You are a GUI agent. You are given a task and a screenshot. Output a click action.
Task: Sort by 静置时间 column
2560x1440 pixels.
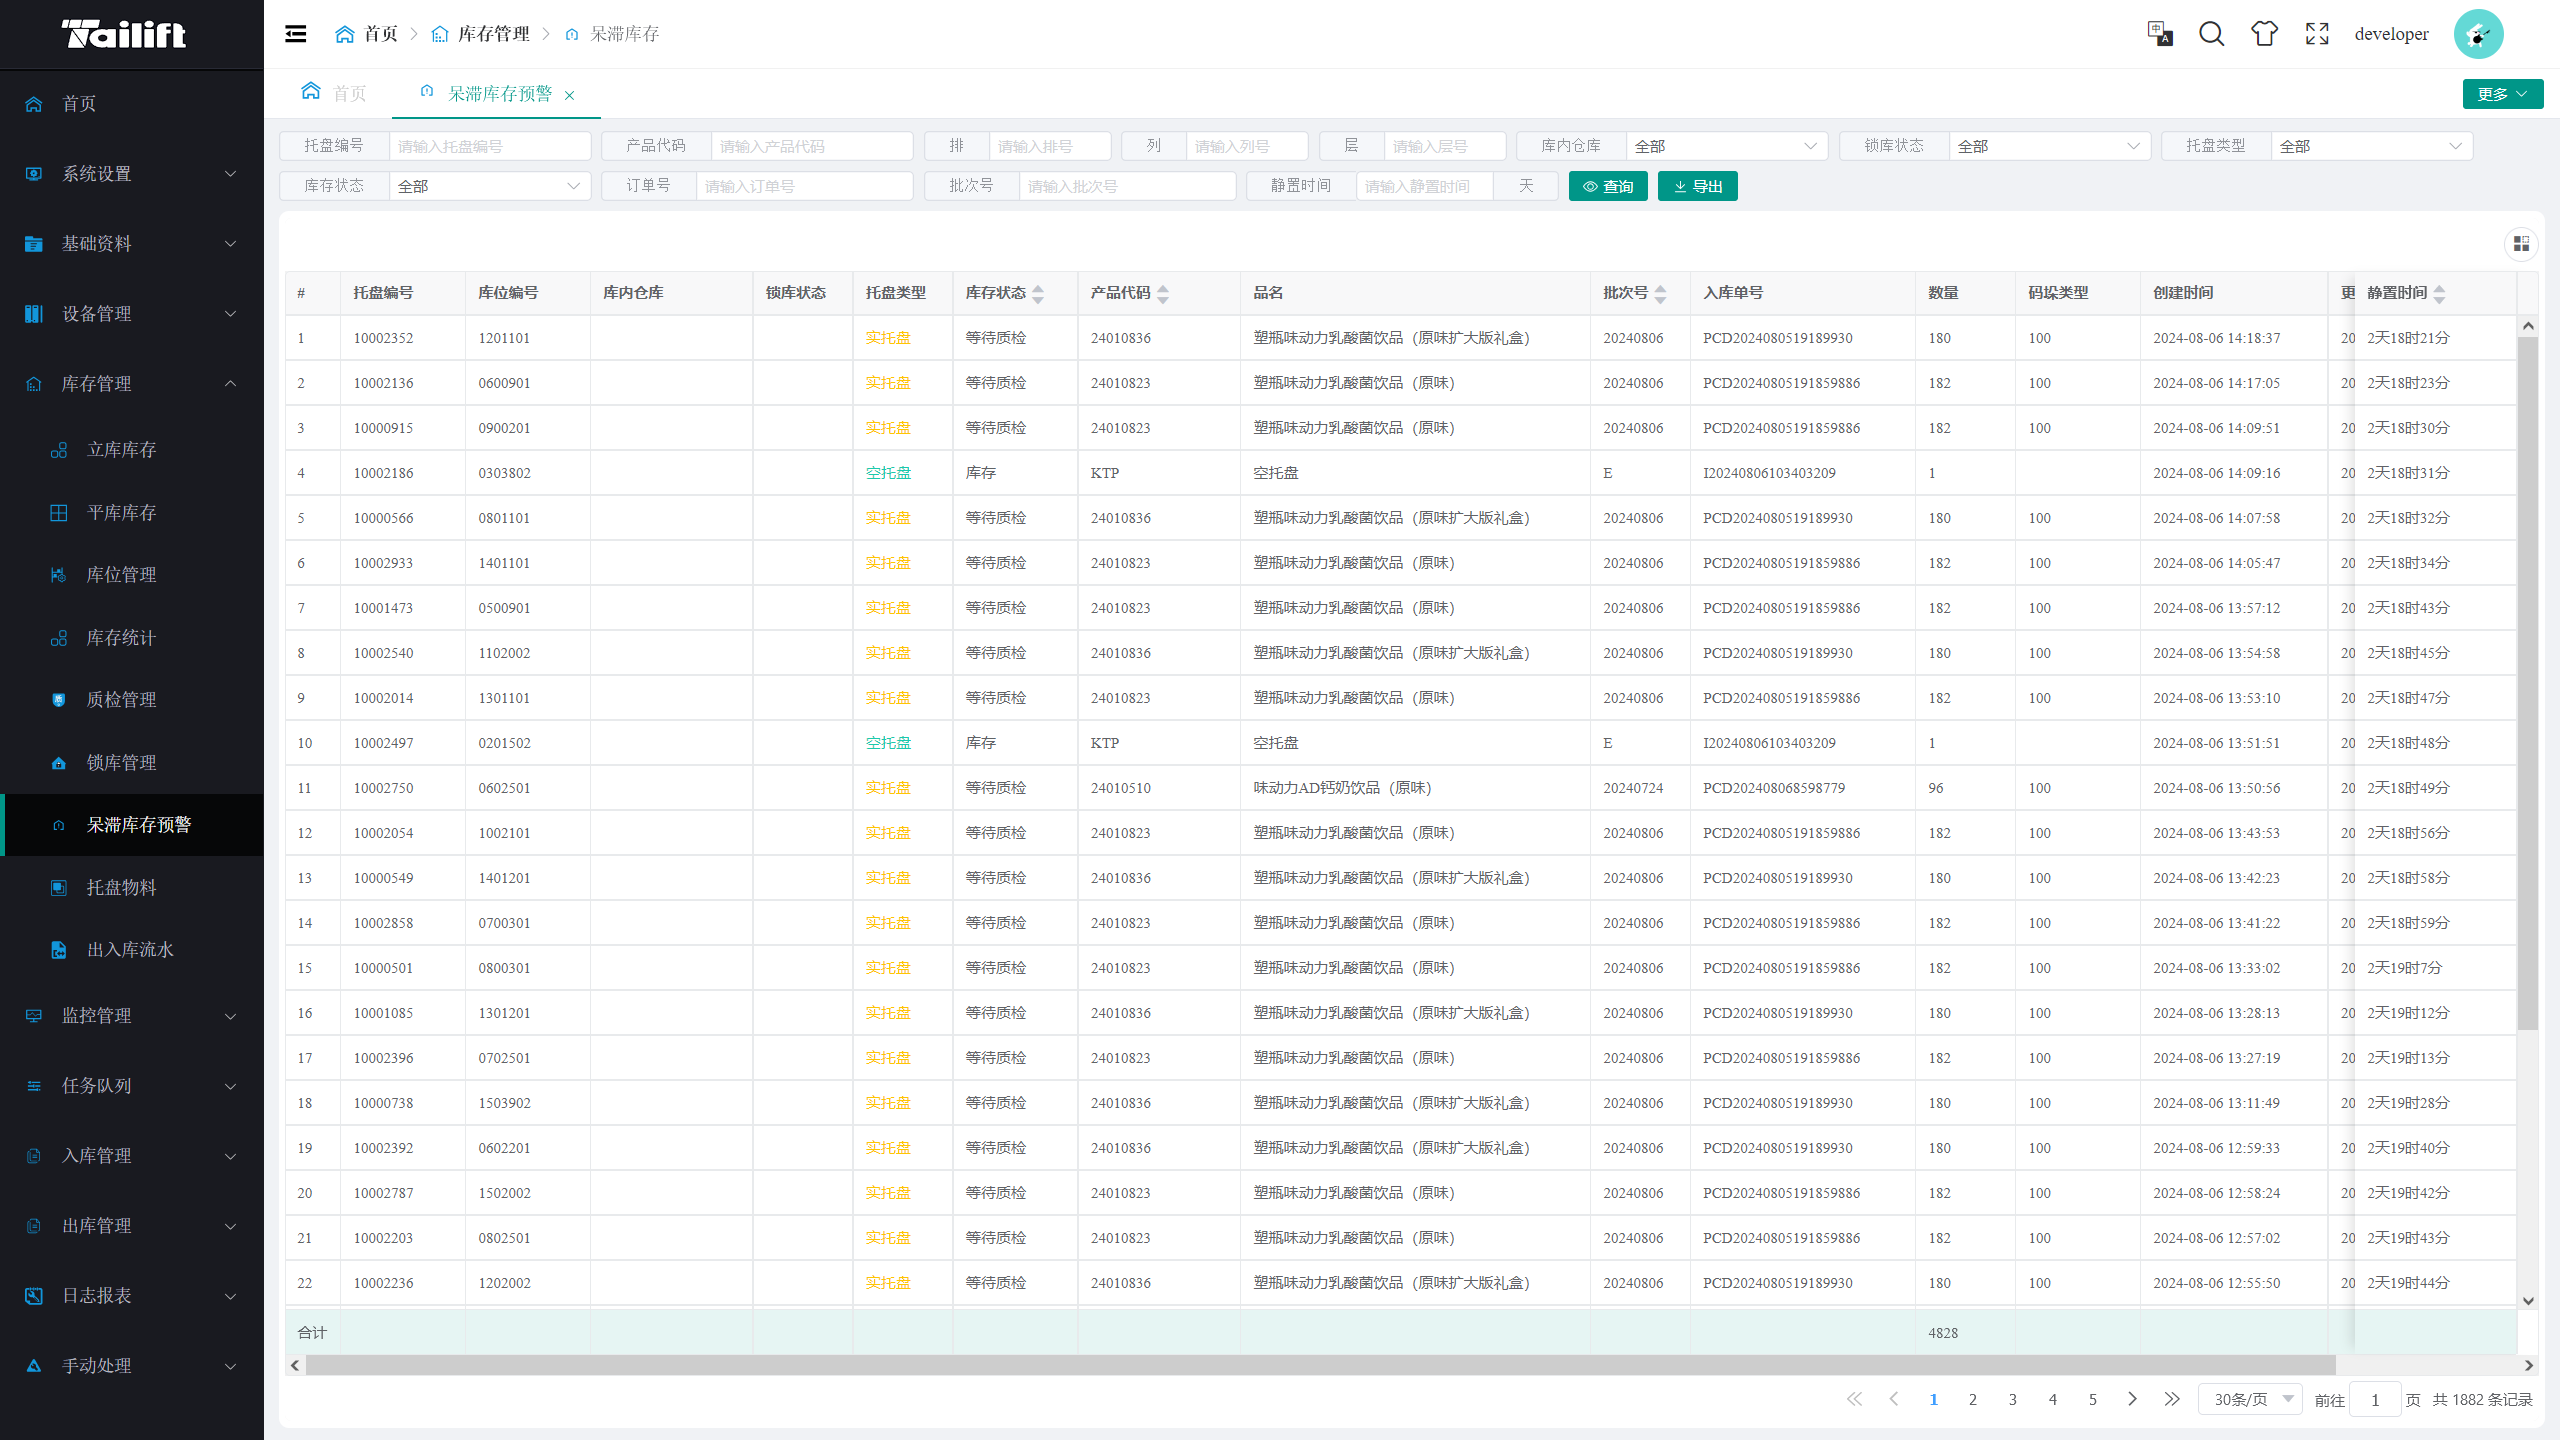pos(2439,293)
